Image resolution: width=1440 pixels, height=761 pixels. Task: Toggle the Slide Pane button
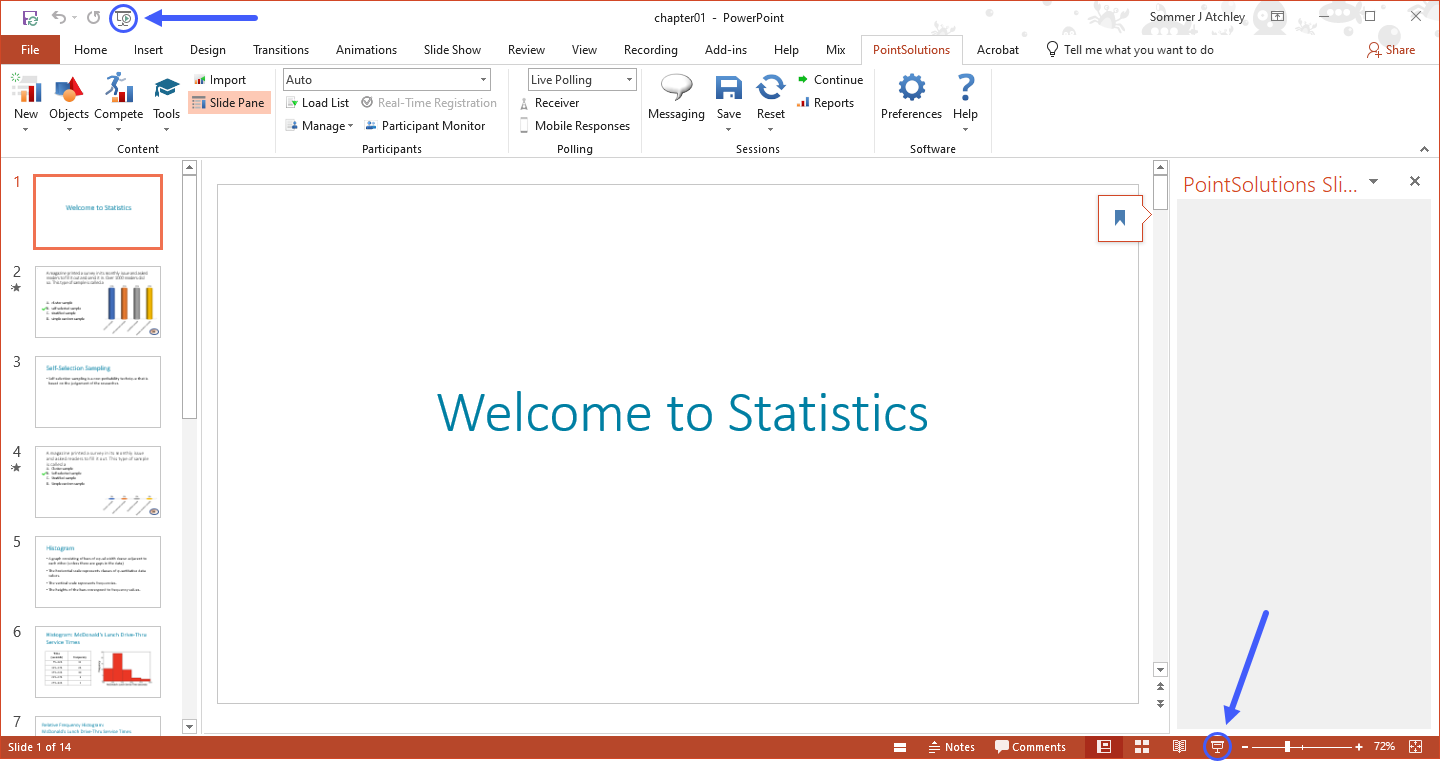tap(228, 103)
